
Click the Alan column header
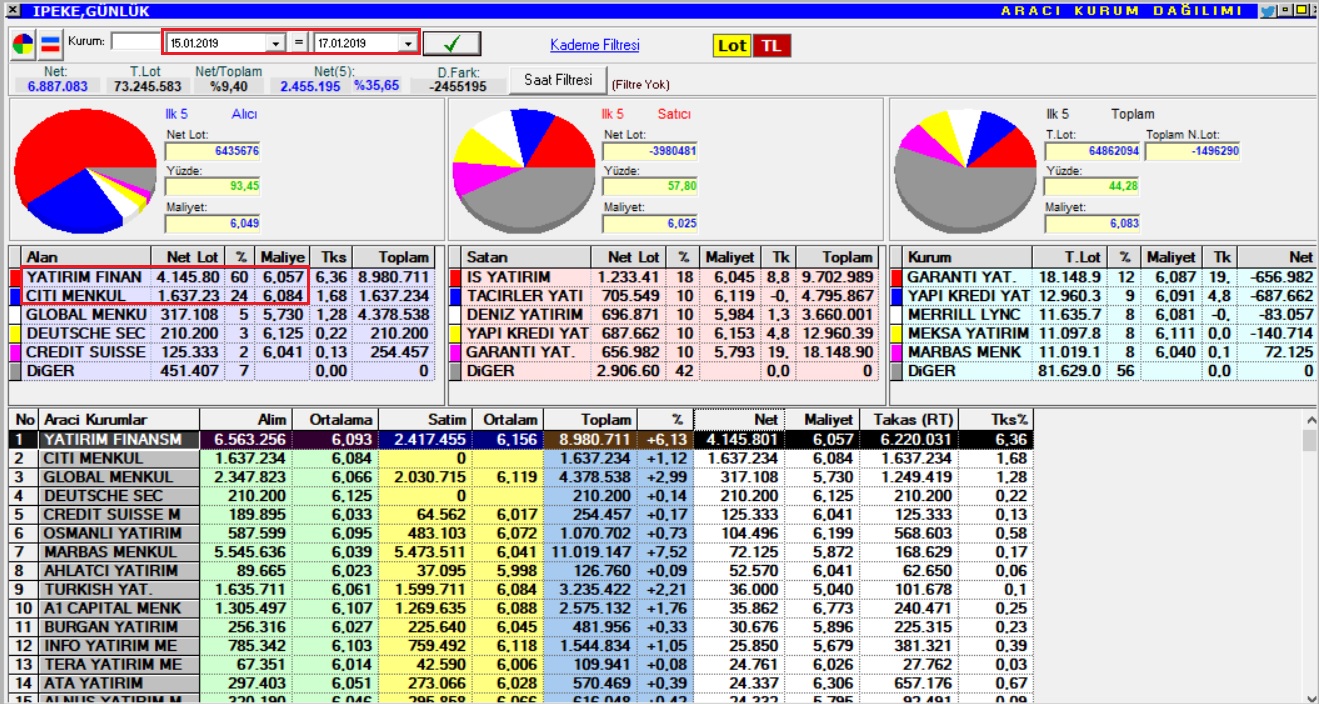(86, 257)
